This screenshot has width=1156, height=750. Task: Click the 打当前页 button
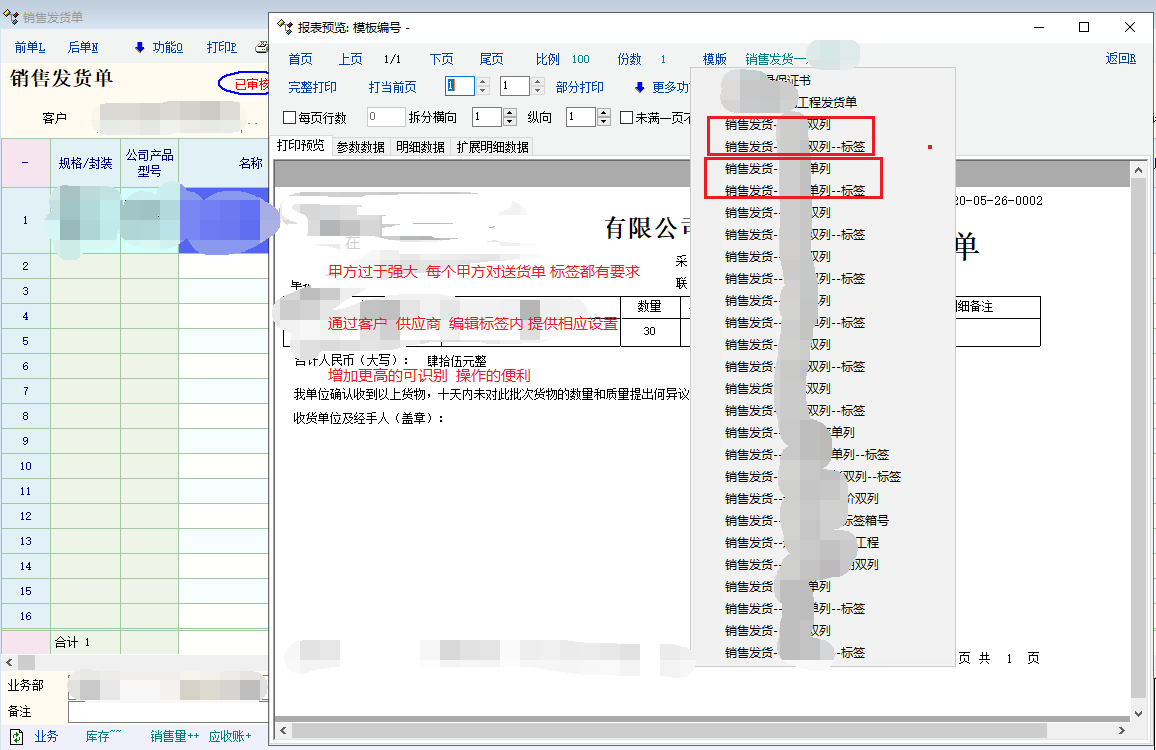point(392,87)
